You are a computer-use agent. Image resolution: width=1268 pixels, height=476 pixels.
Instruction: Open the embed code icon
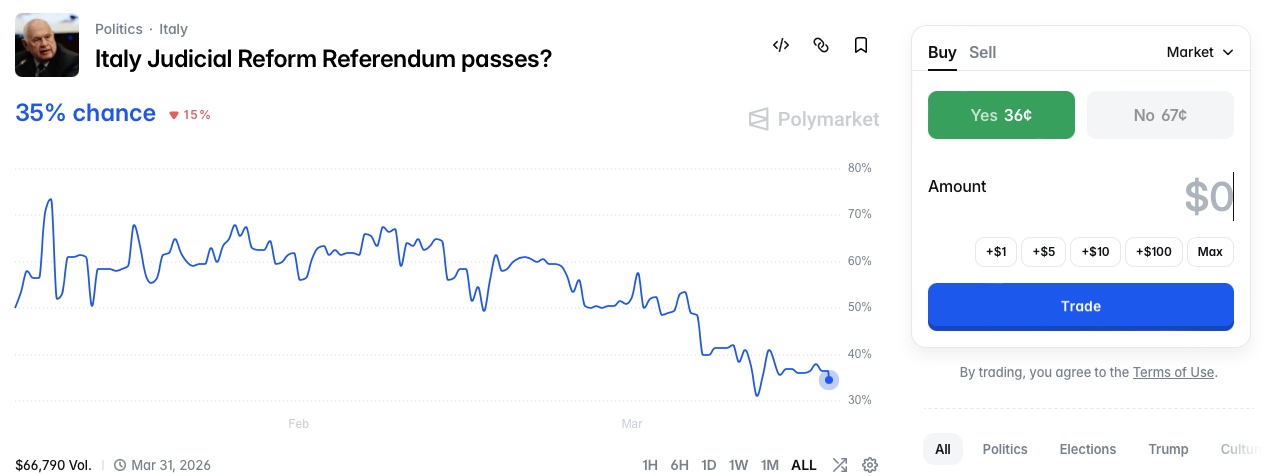pos(782,45)
